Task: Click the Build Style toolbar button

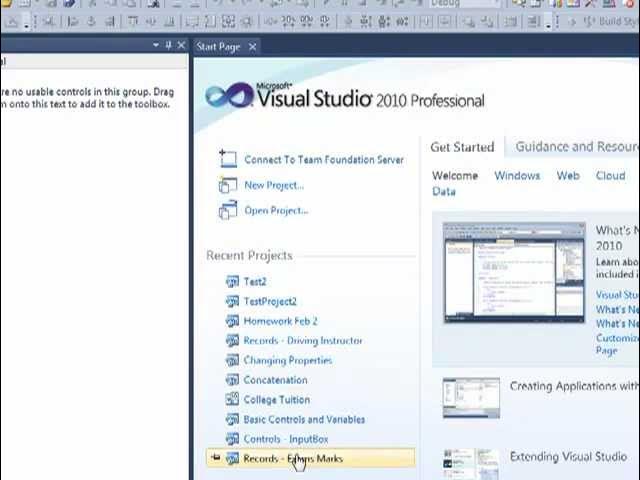Action: (611, 21)
